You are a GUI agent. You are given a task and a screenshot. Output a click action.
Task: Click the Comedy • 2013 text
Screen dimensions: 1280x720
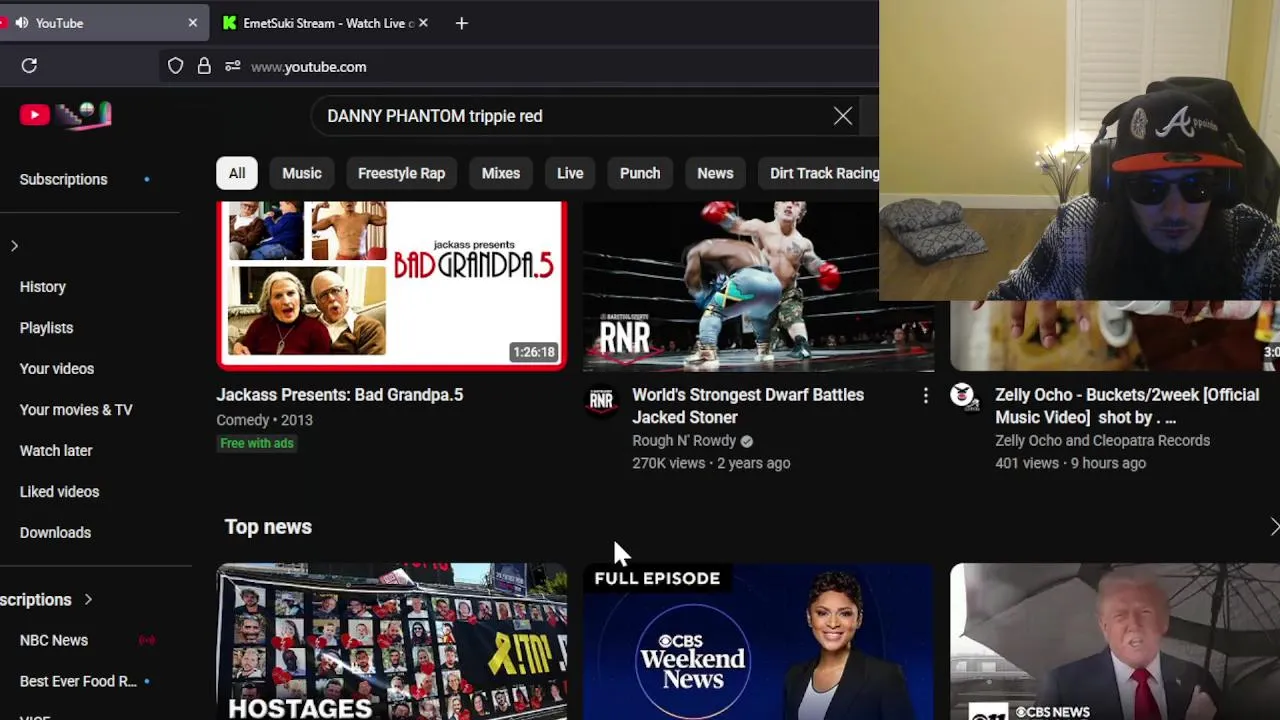(265, 420)
